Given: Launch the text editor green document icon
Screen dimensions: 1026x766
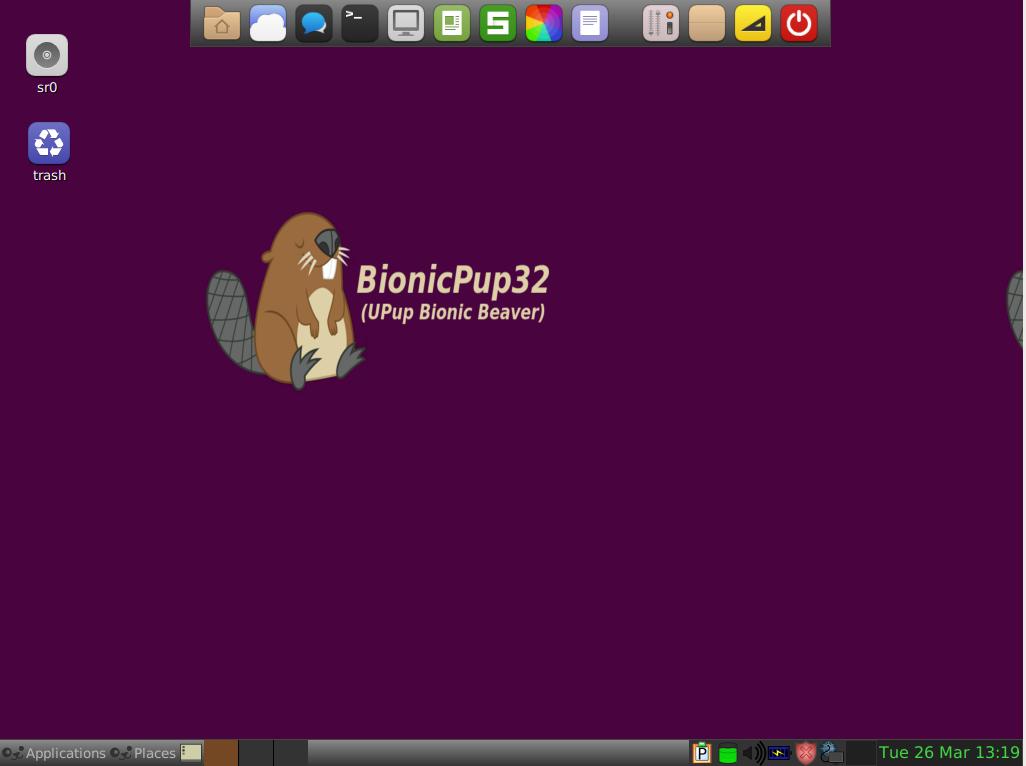Looking at the screenshot, I should coord(451,22).
